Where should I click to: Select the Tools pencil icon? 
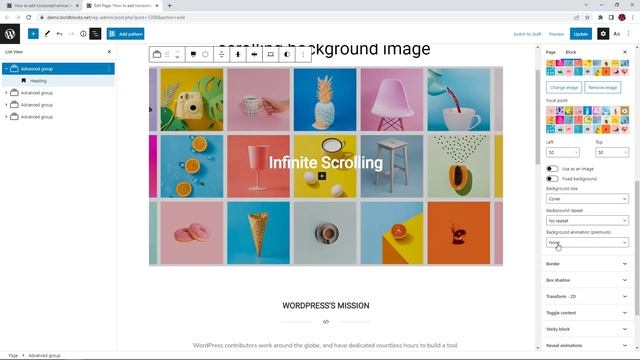[x=47, y=34]
